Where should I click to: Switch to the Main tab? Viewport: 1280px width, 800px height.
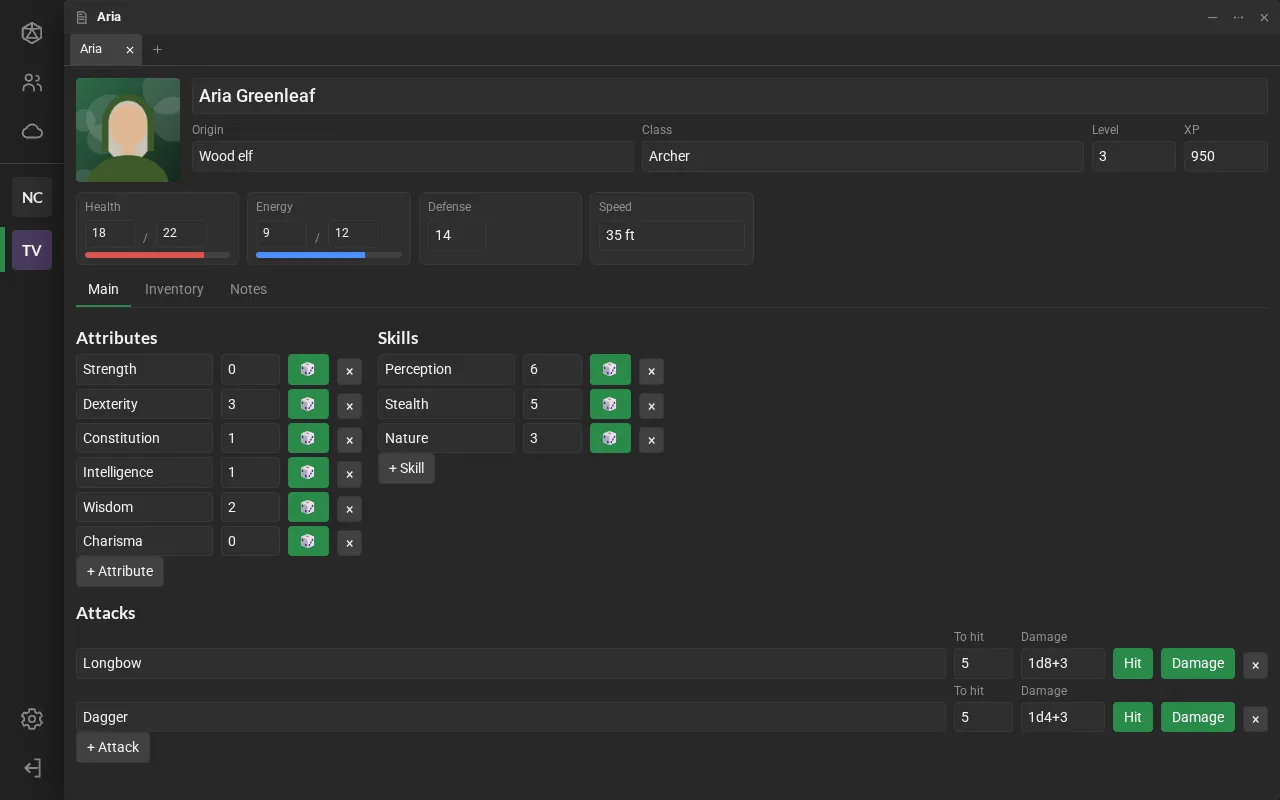tap(103, 290)
